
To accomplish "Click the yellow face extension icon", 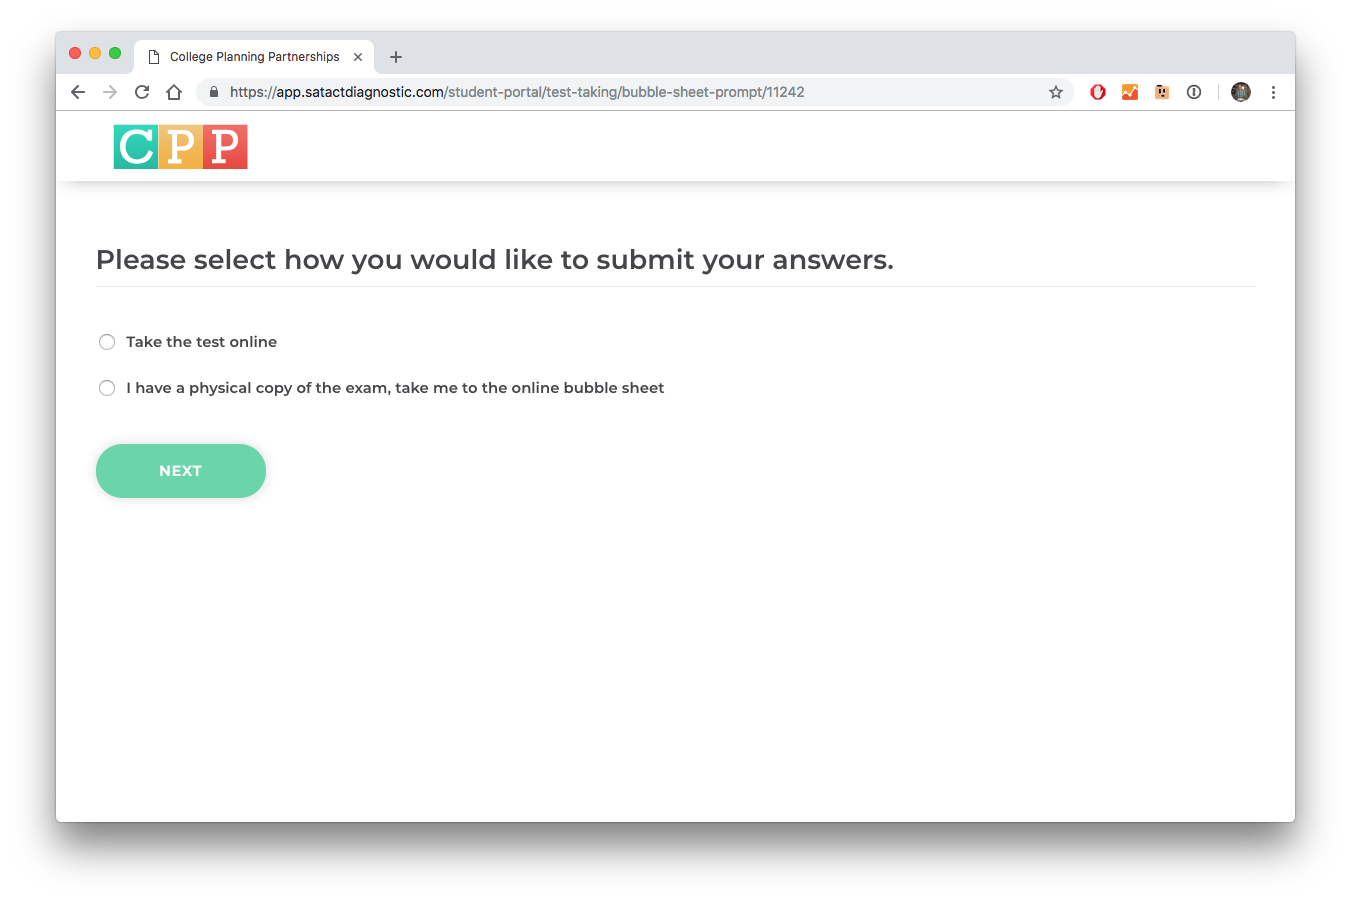I will click(x=1162, y=92).
